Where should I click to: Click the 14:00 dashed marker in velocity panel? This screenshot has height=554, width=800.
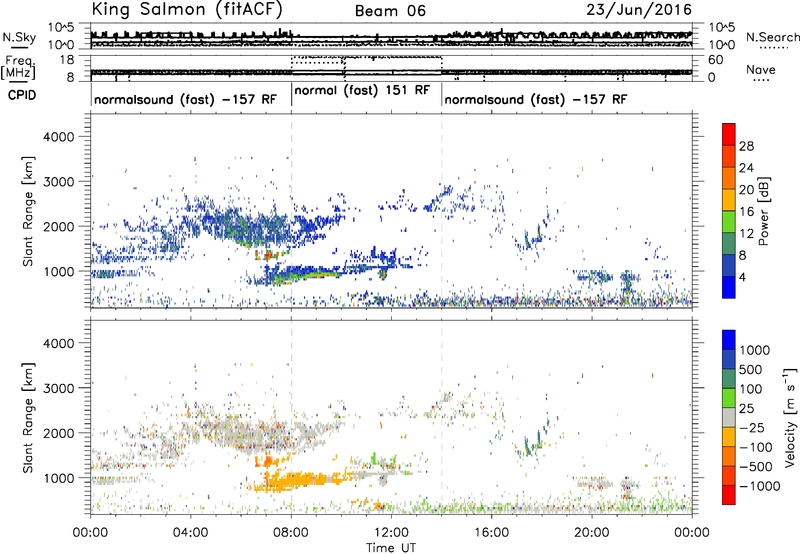pyautogui.click(x=442, y=417)
